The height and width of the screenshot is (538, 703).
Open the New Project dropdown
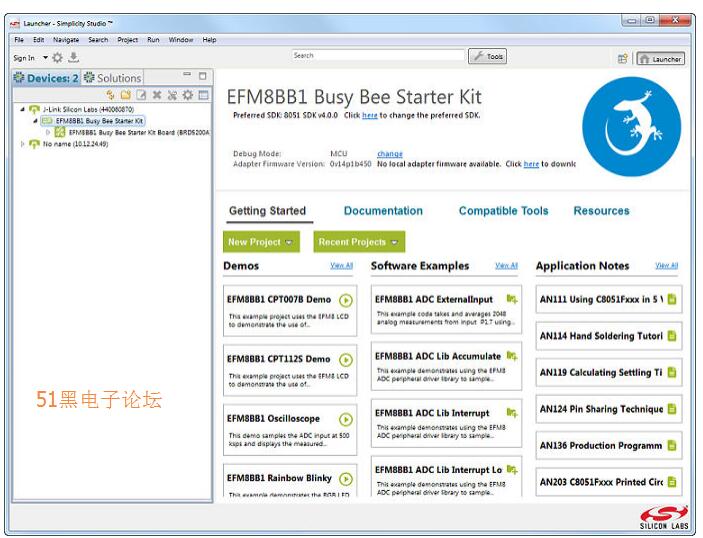coord(261,242)
